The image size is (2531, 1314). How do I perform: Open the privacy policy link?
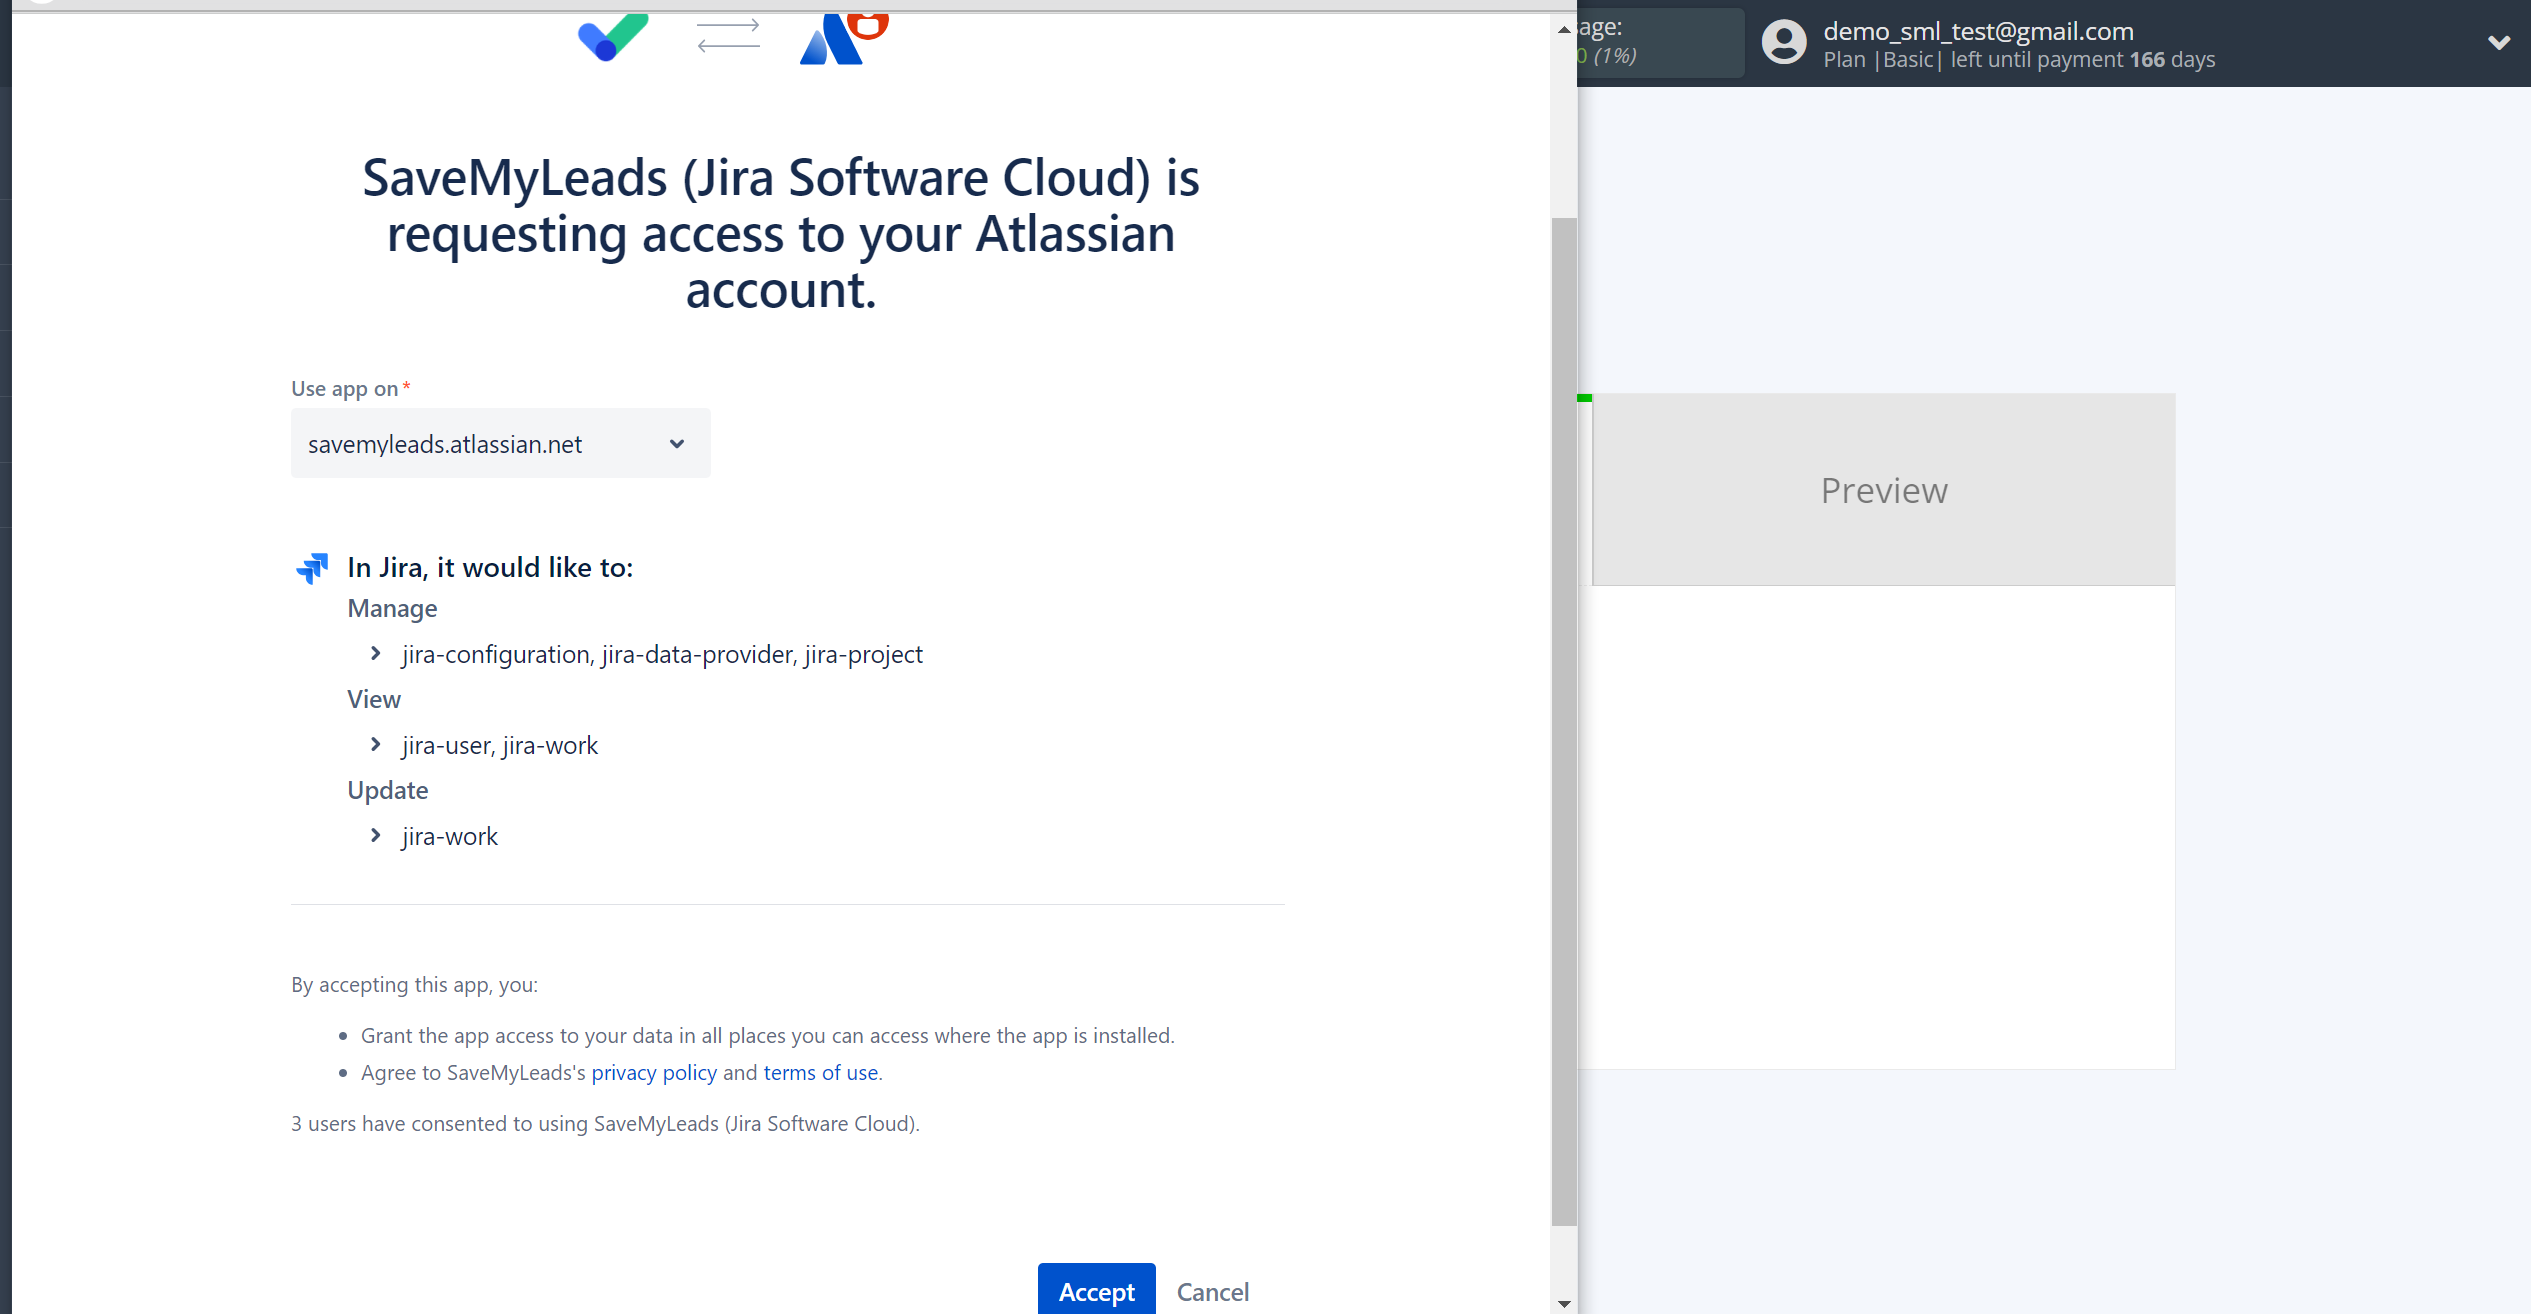[x=654, y=1072]
